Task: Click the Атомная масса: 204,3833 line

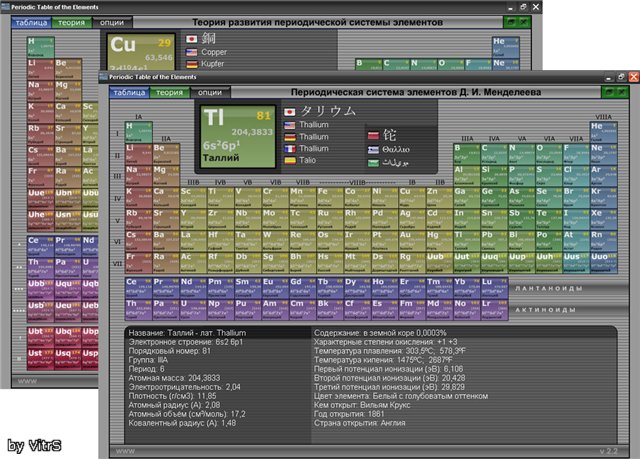Action: point(174,378)
